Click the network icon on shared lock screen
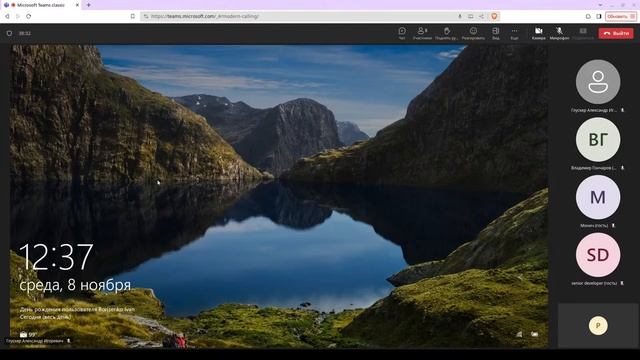 click(x=519, y=334)
